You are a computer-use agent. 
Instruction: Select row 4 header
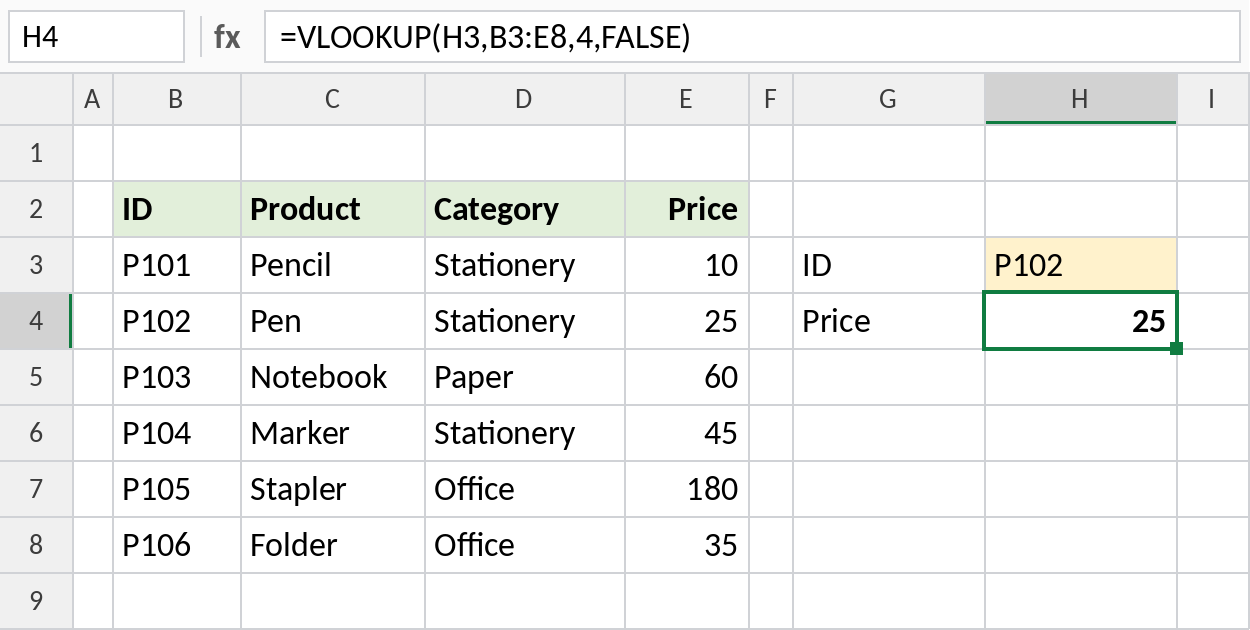37,321
